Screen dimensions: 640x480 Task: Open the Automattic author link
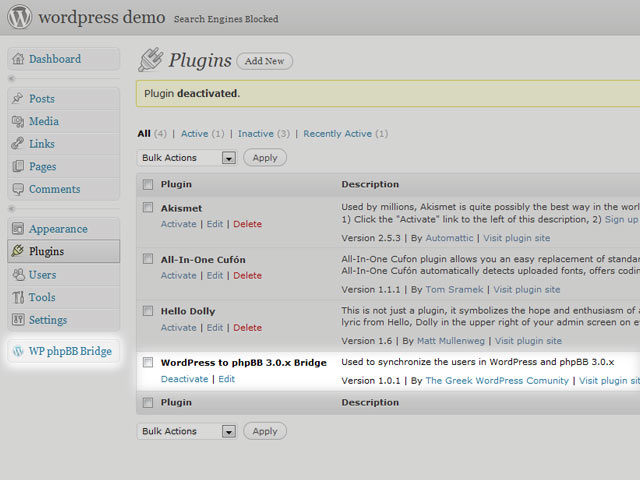tap(449, 238)
